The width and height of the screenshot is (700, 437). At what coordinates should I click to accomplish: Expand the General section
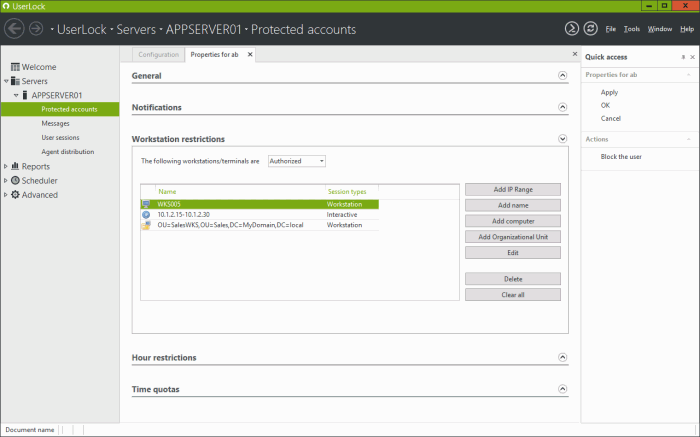pos(563,76)
